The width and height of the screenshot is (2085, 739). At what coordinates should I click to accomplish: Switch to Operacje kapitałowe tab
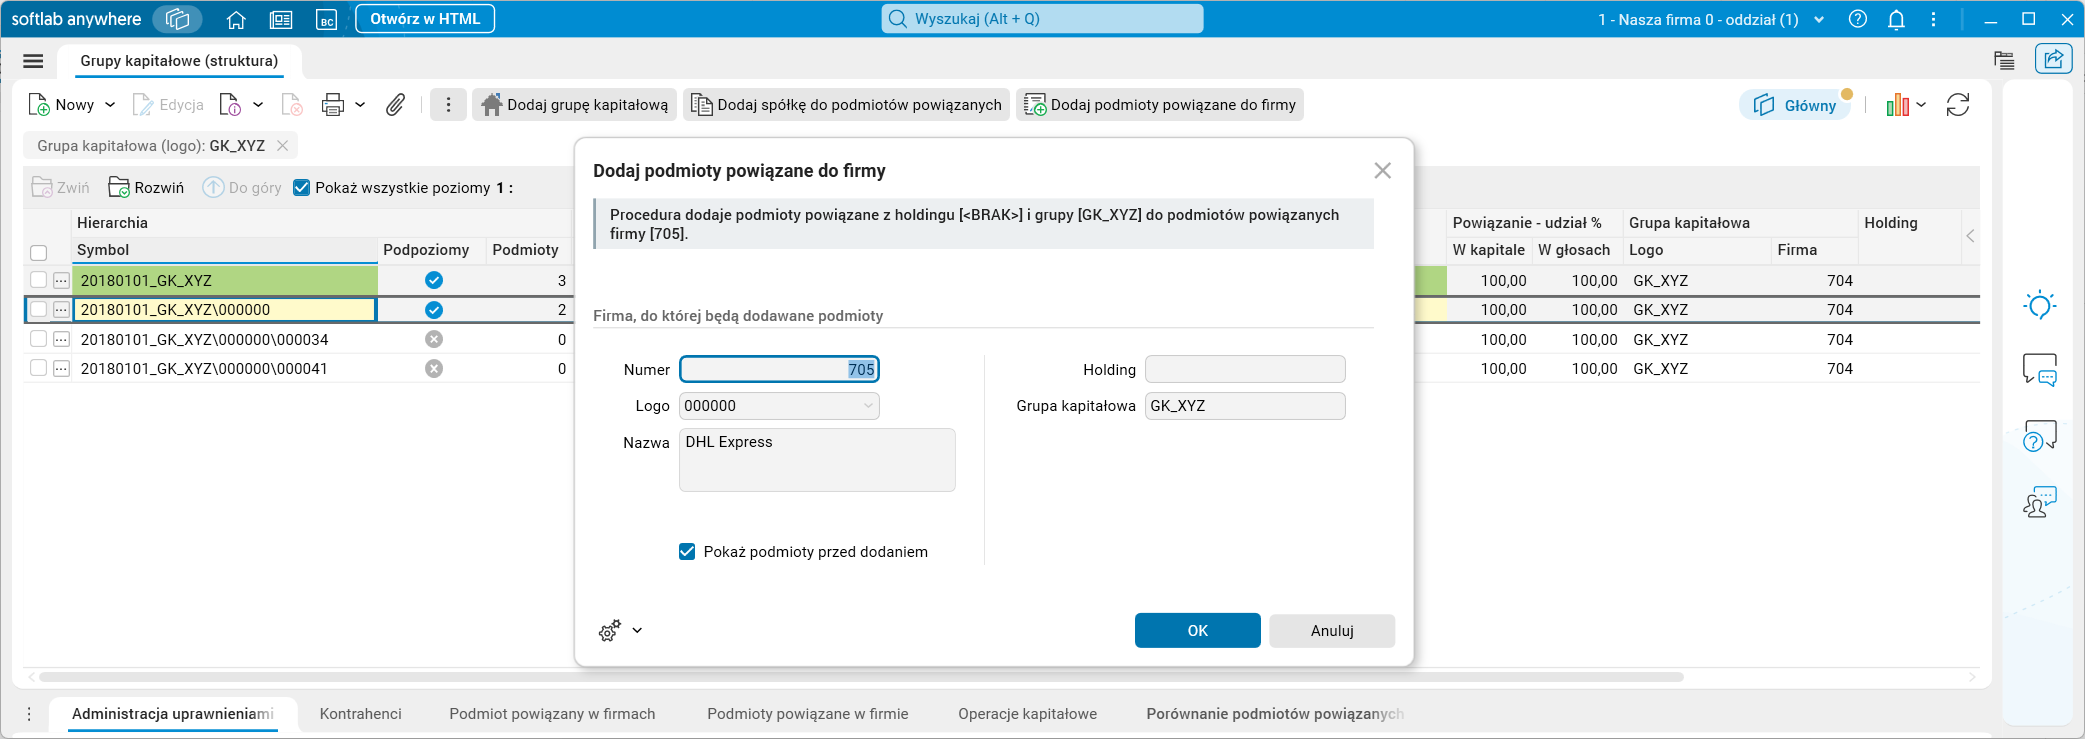click(1028, 714)
